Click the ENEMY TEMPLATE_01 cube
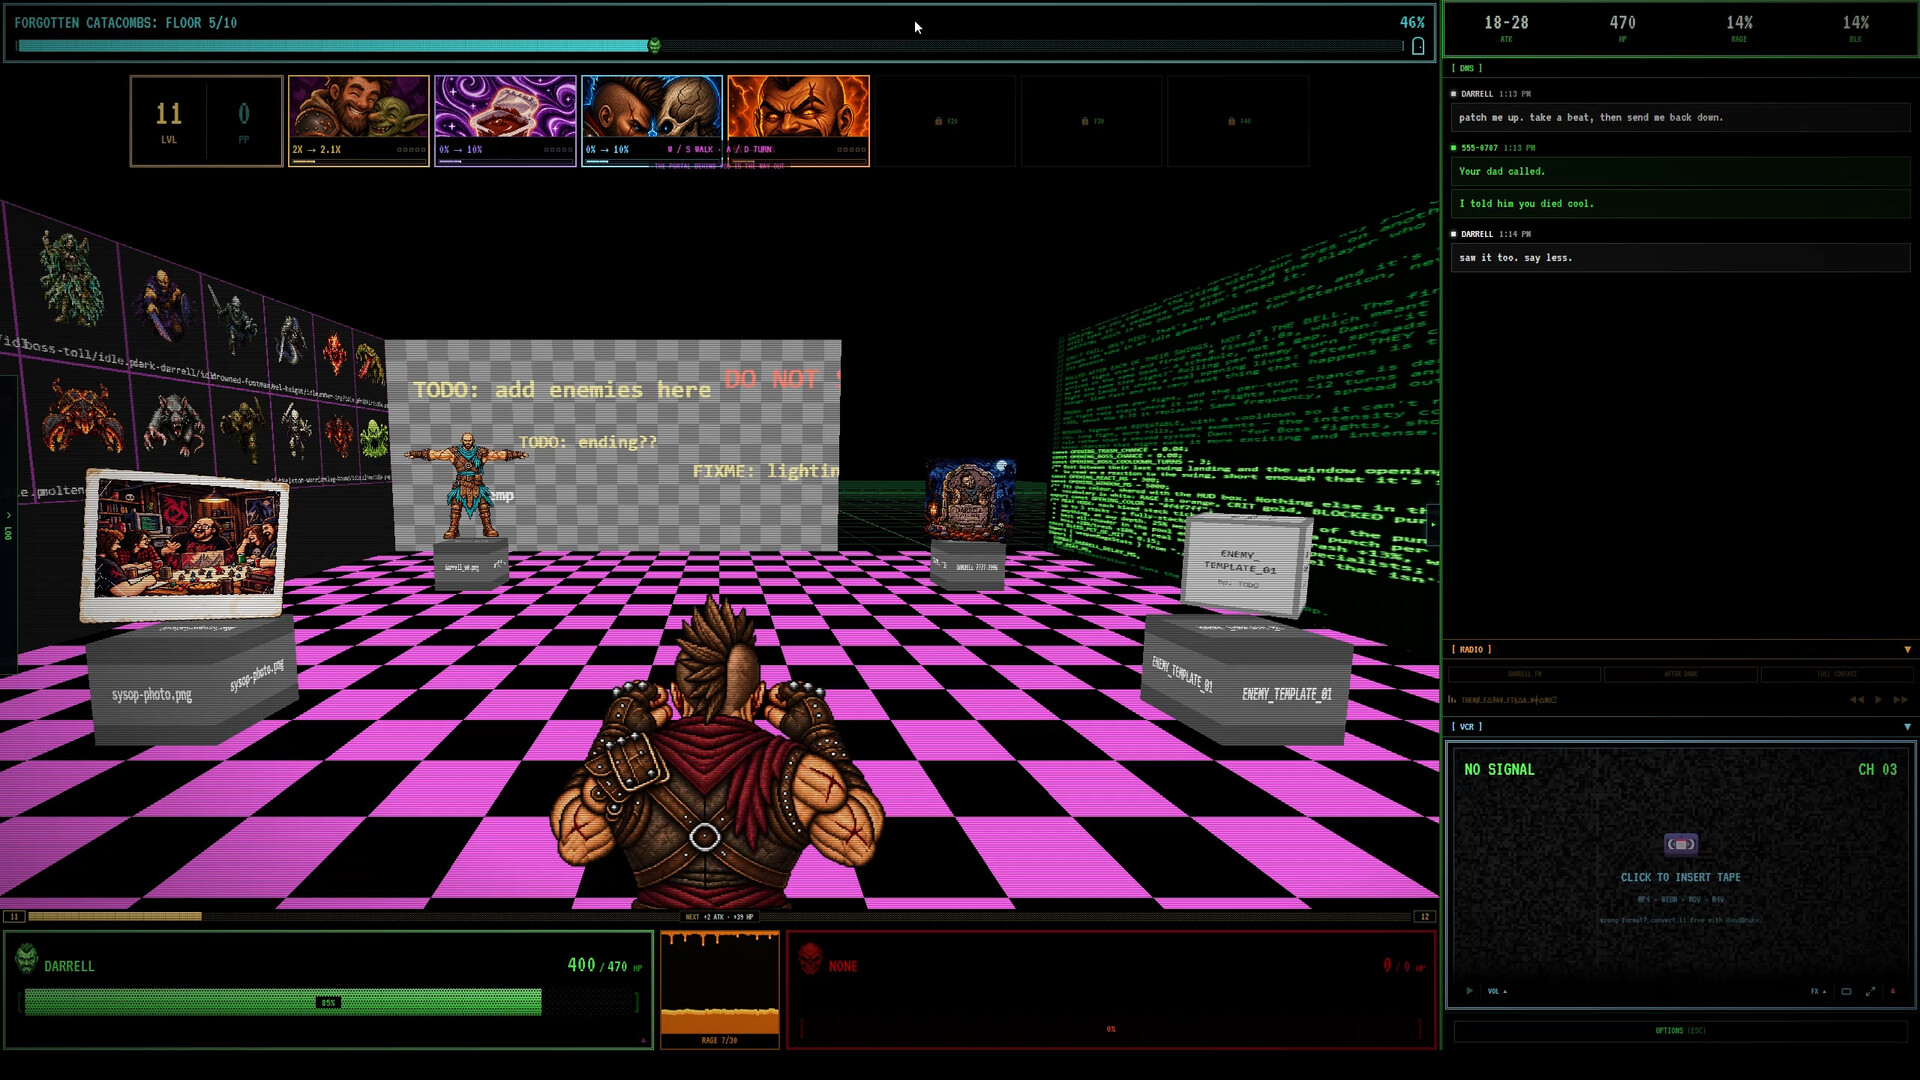This screenshot has width=1920, height=1080. 1245,565
